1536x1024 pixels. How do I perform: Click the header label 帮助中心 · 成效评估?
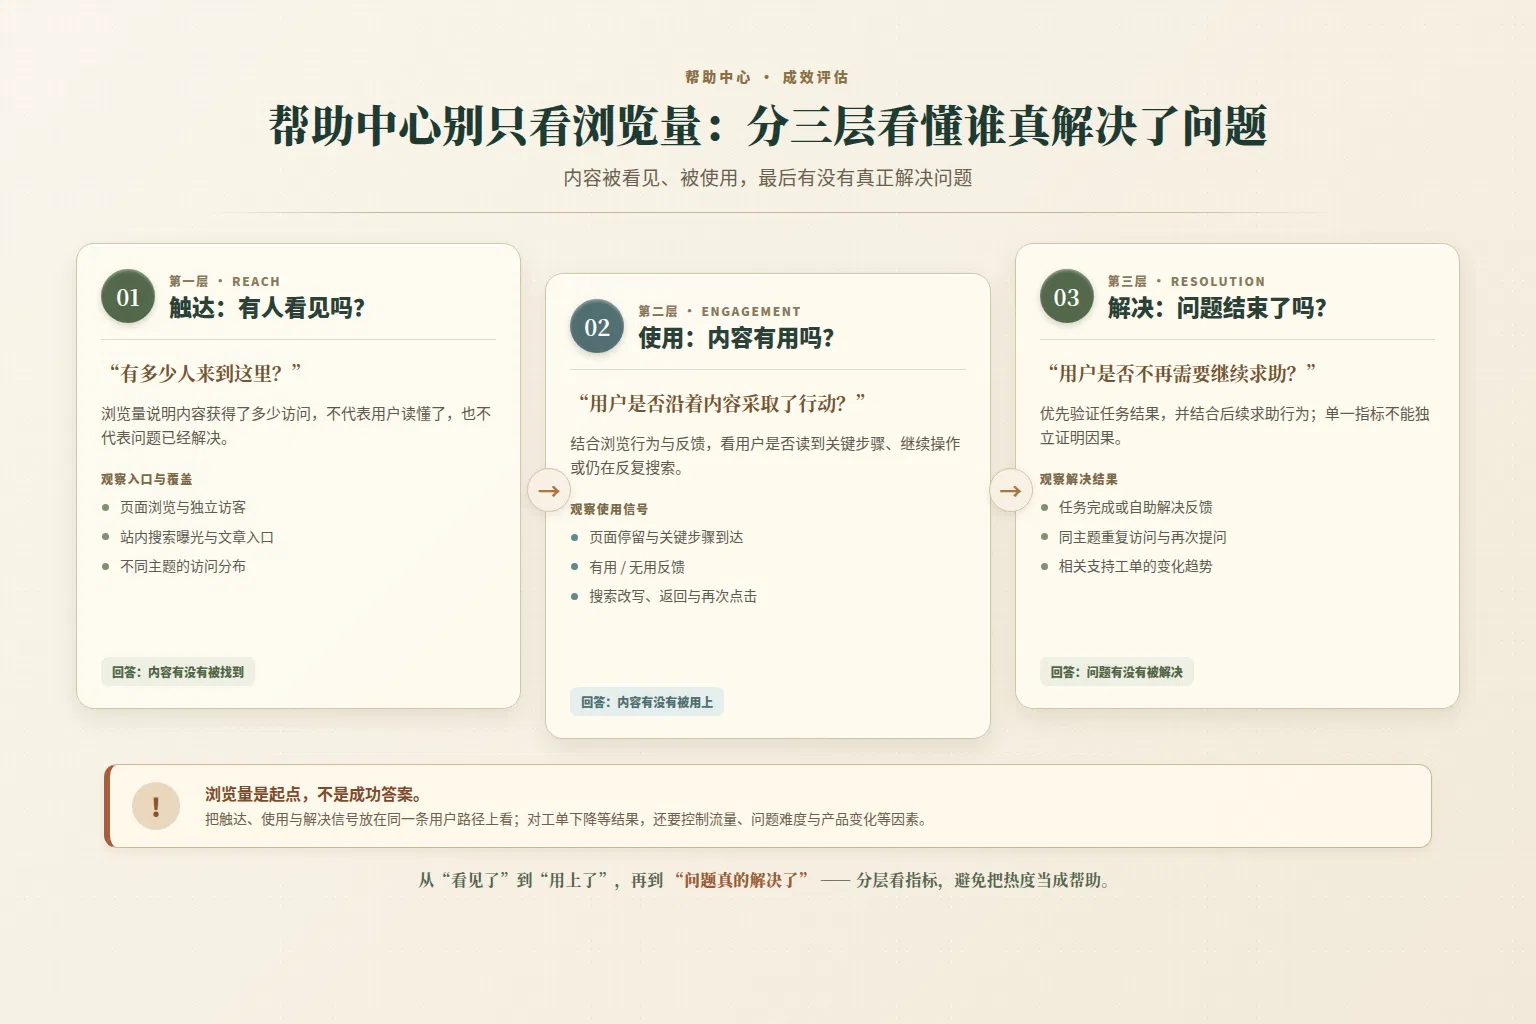tap(767, 77)
